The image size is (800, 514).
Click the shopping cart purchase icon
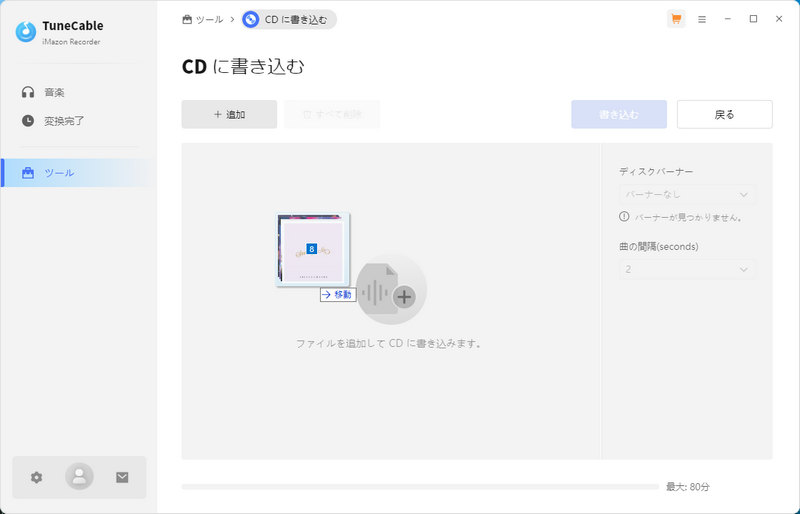(x=676, y=19)
